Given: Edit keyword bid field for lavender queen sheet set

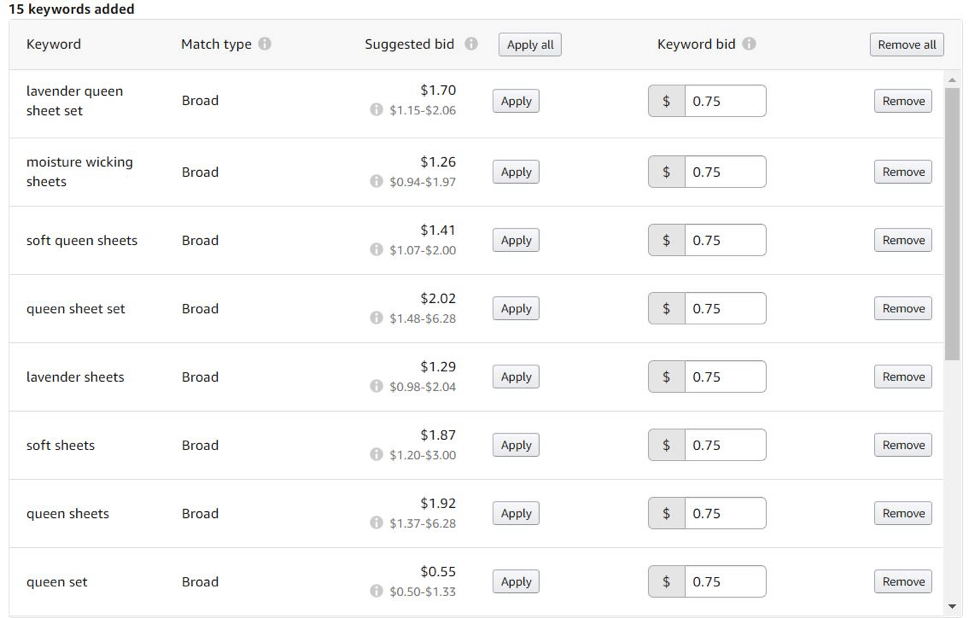Looking at the screenshot, I should [x=726, y=101].
